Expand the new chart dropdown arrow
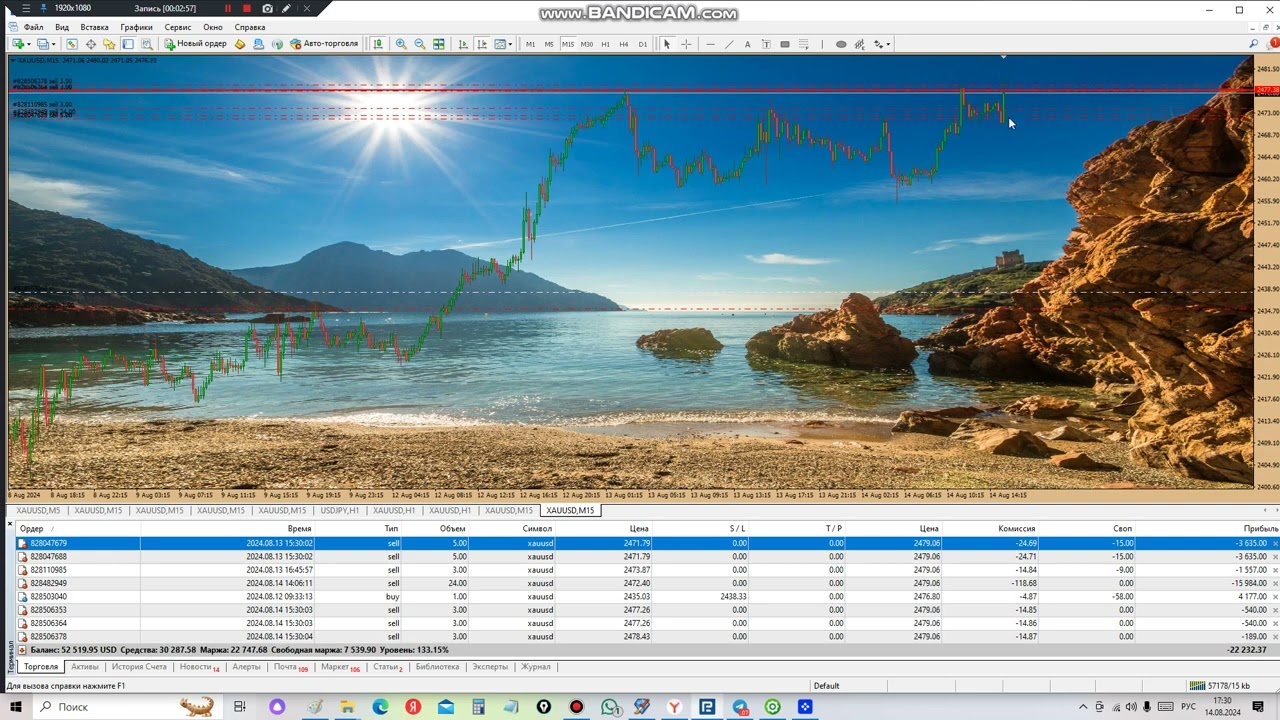 (x=28, y=44)
